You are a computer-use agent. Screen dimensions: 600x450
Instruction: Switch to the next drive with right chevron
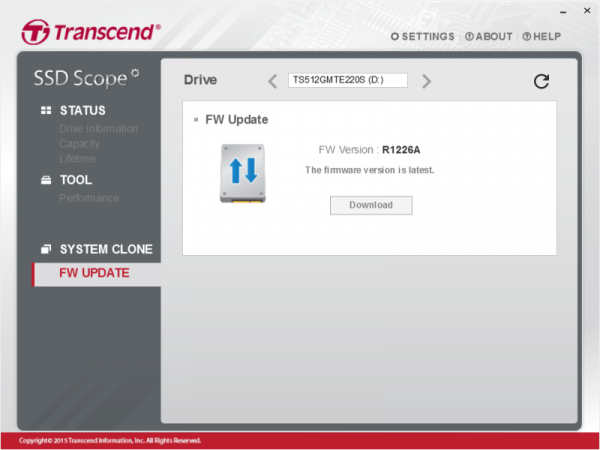pyautogui.click(x=427, y=81)
